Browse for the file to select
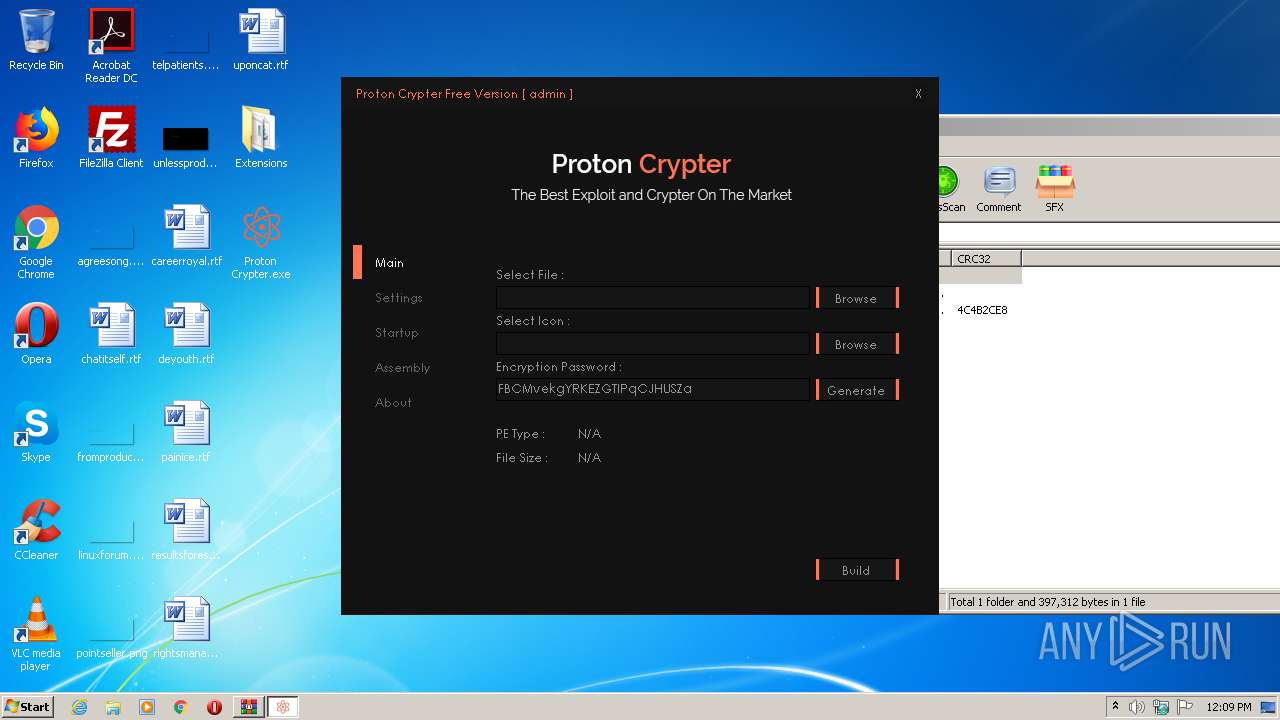The height and width of the screenshot is (720, 1280). 857,298
